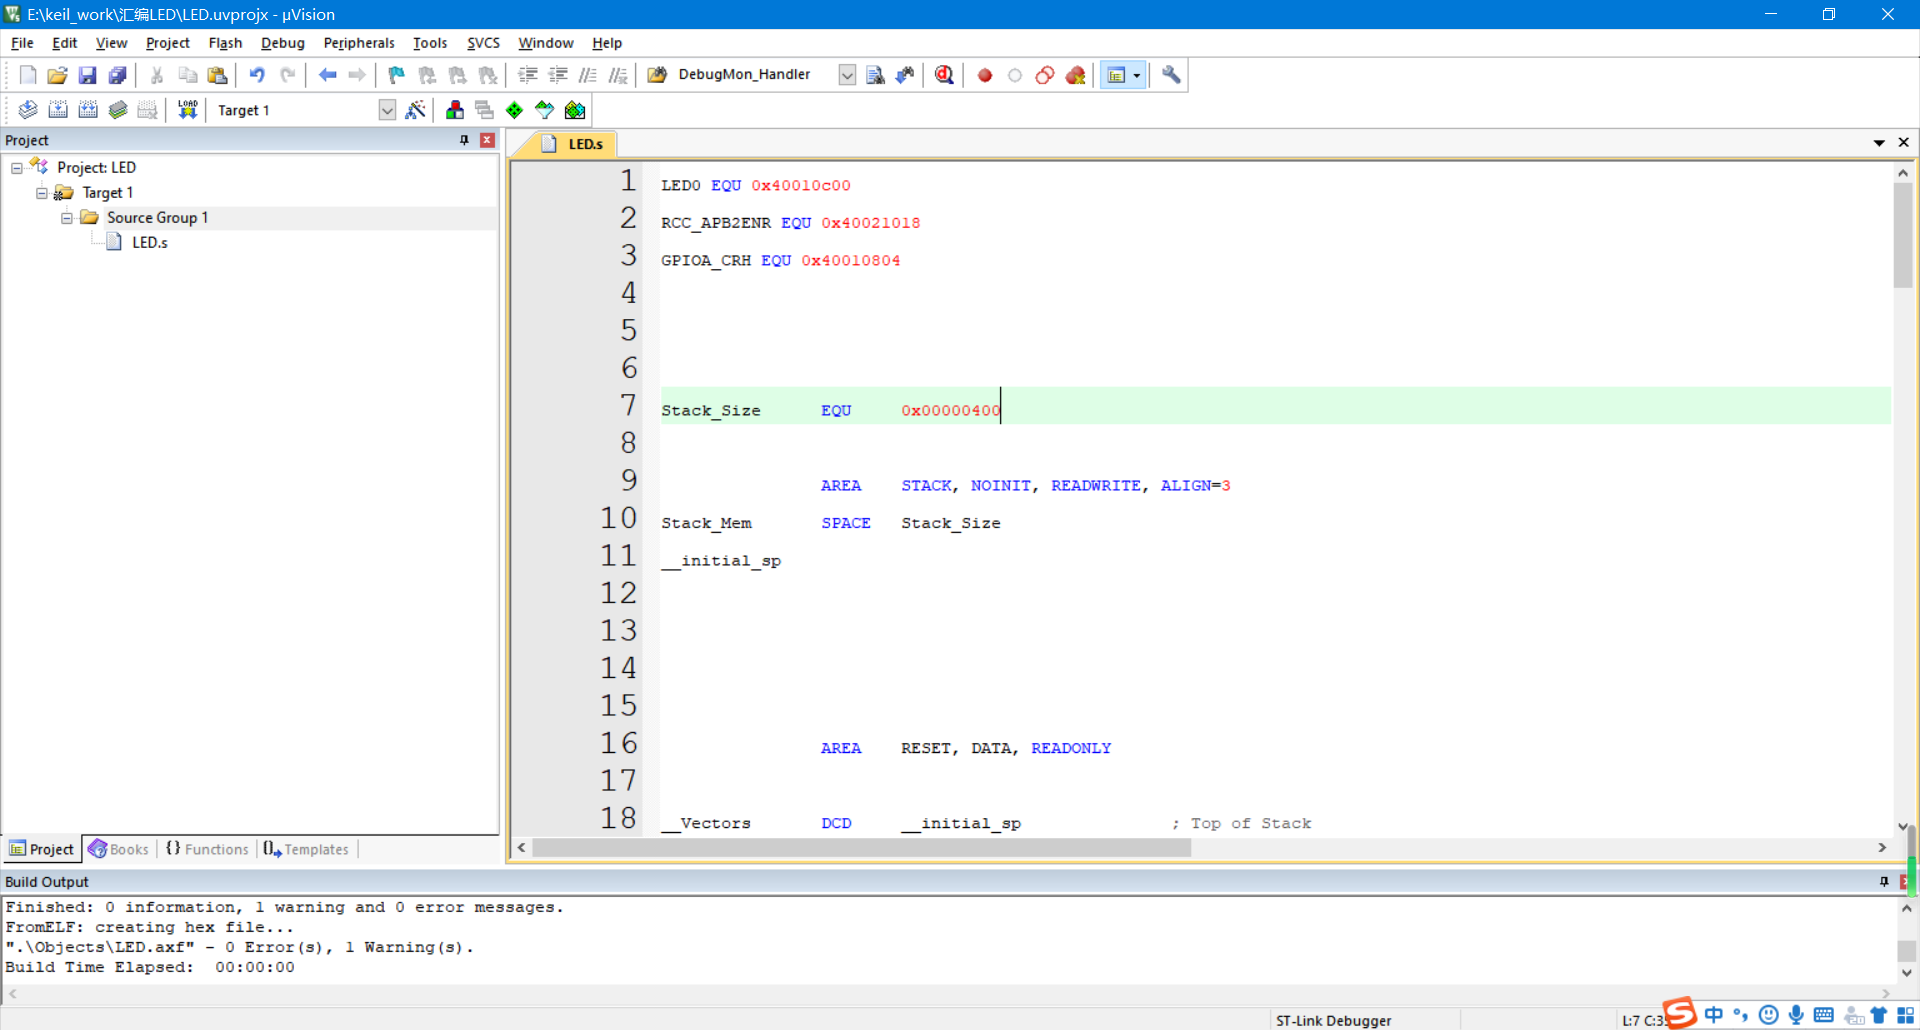Kill all breakpoints icon

[x=1075, y=75]
